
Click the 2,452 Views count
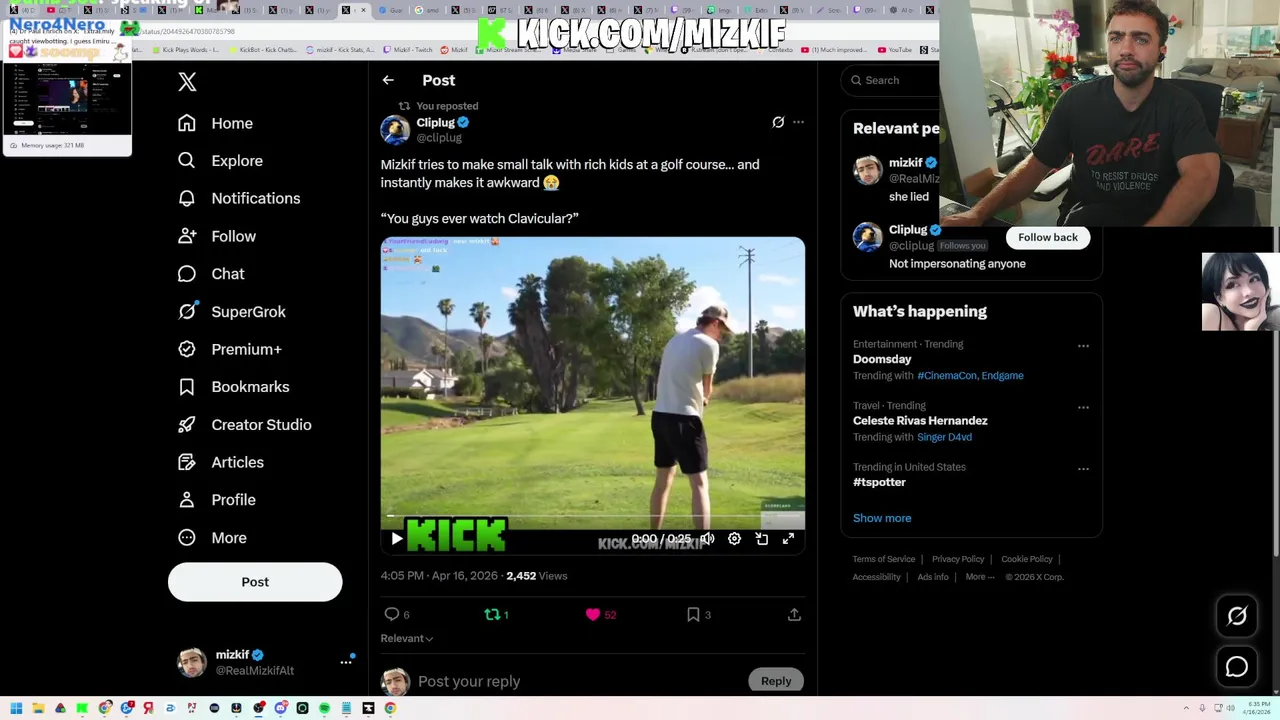[537, 576]
